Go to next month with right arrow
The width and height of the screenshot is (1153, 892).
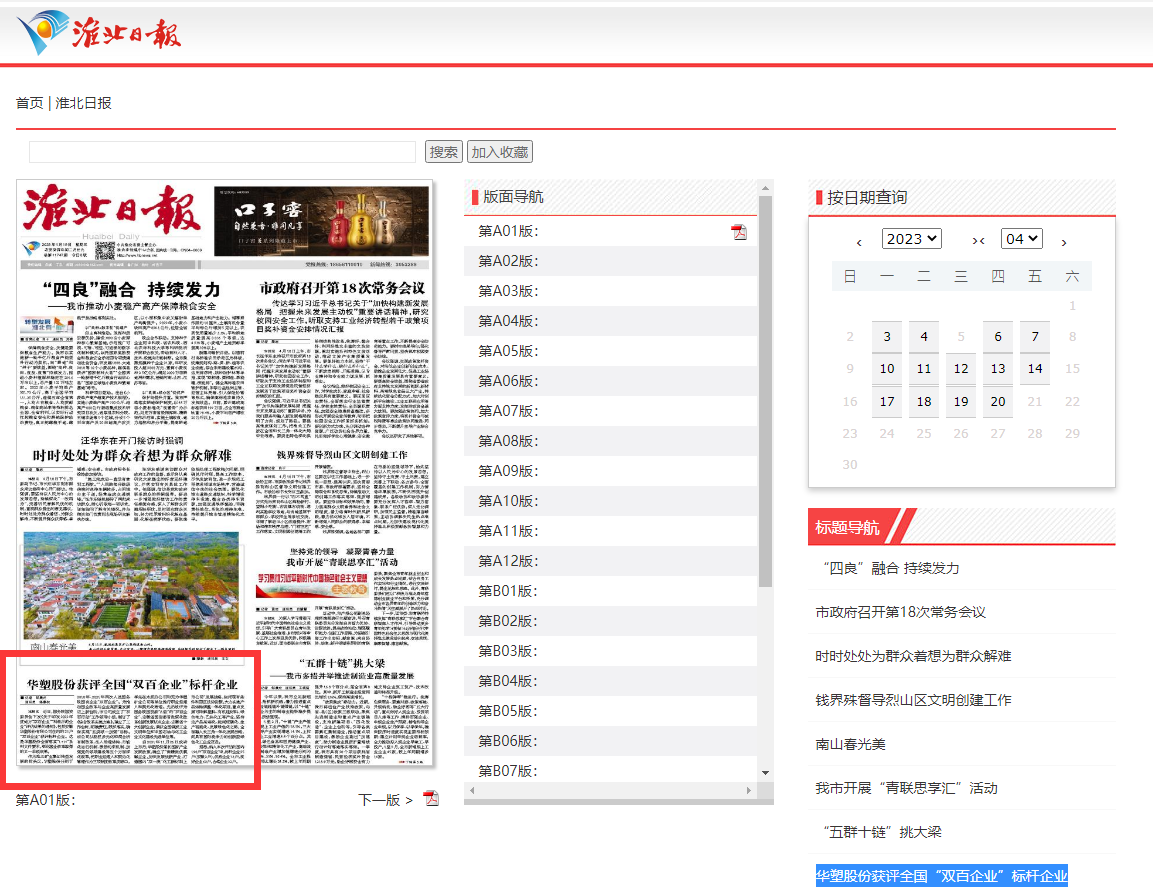1063,242
